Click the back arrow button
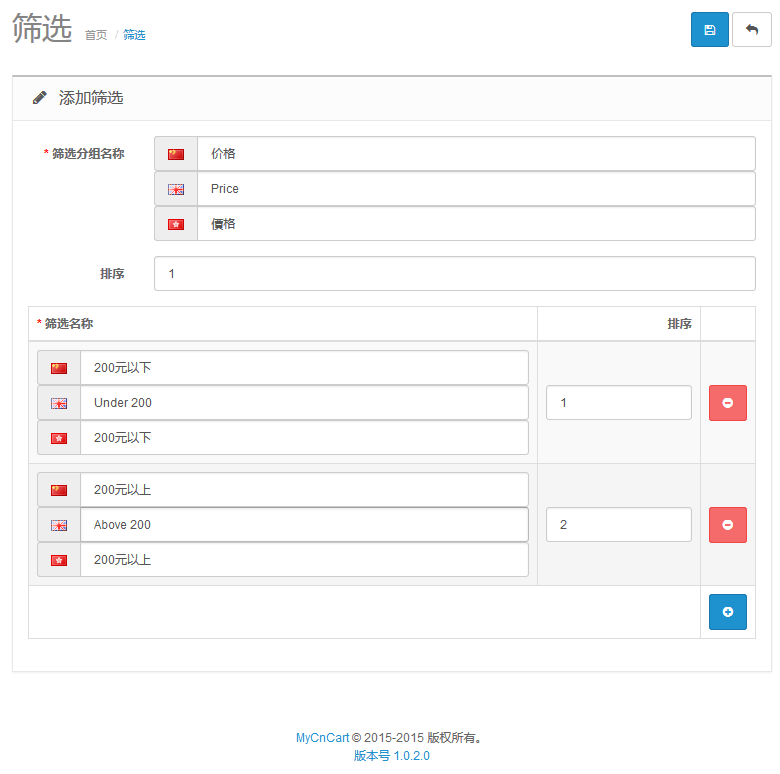This screenshot has height=774, width=780. 752,29
